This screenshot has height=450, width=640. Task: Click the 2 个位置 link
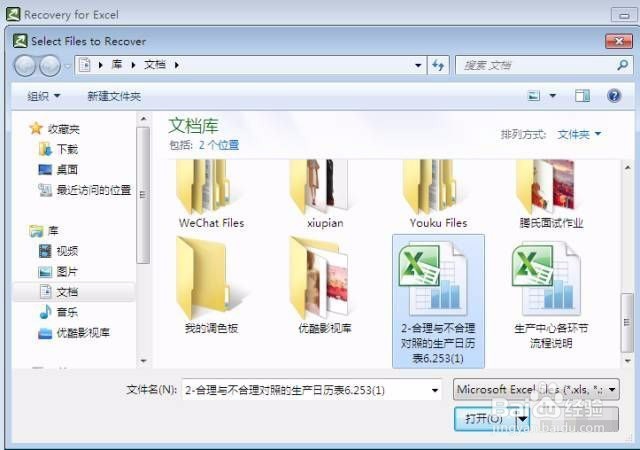click(219, 145)
